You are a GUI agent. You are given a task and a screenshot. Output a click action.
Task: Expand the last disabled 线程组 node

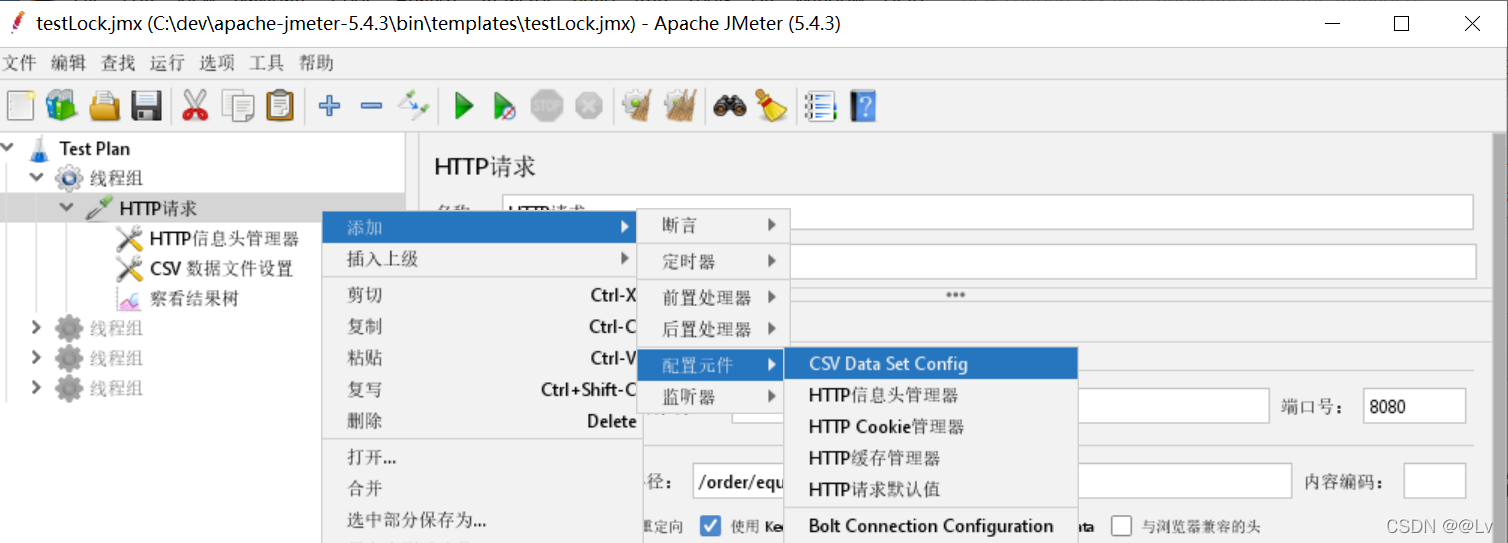click(38, 388)
